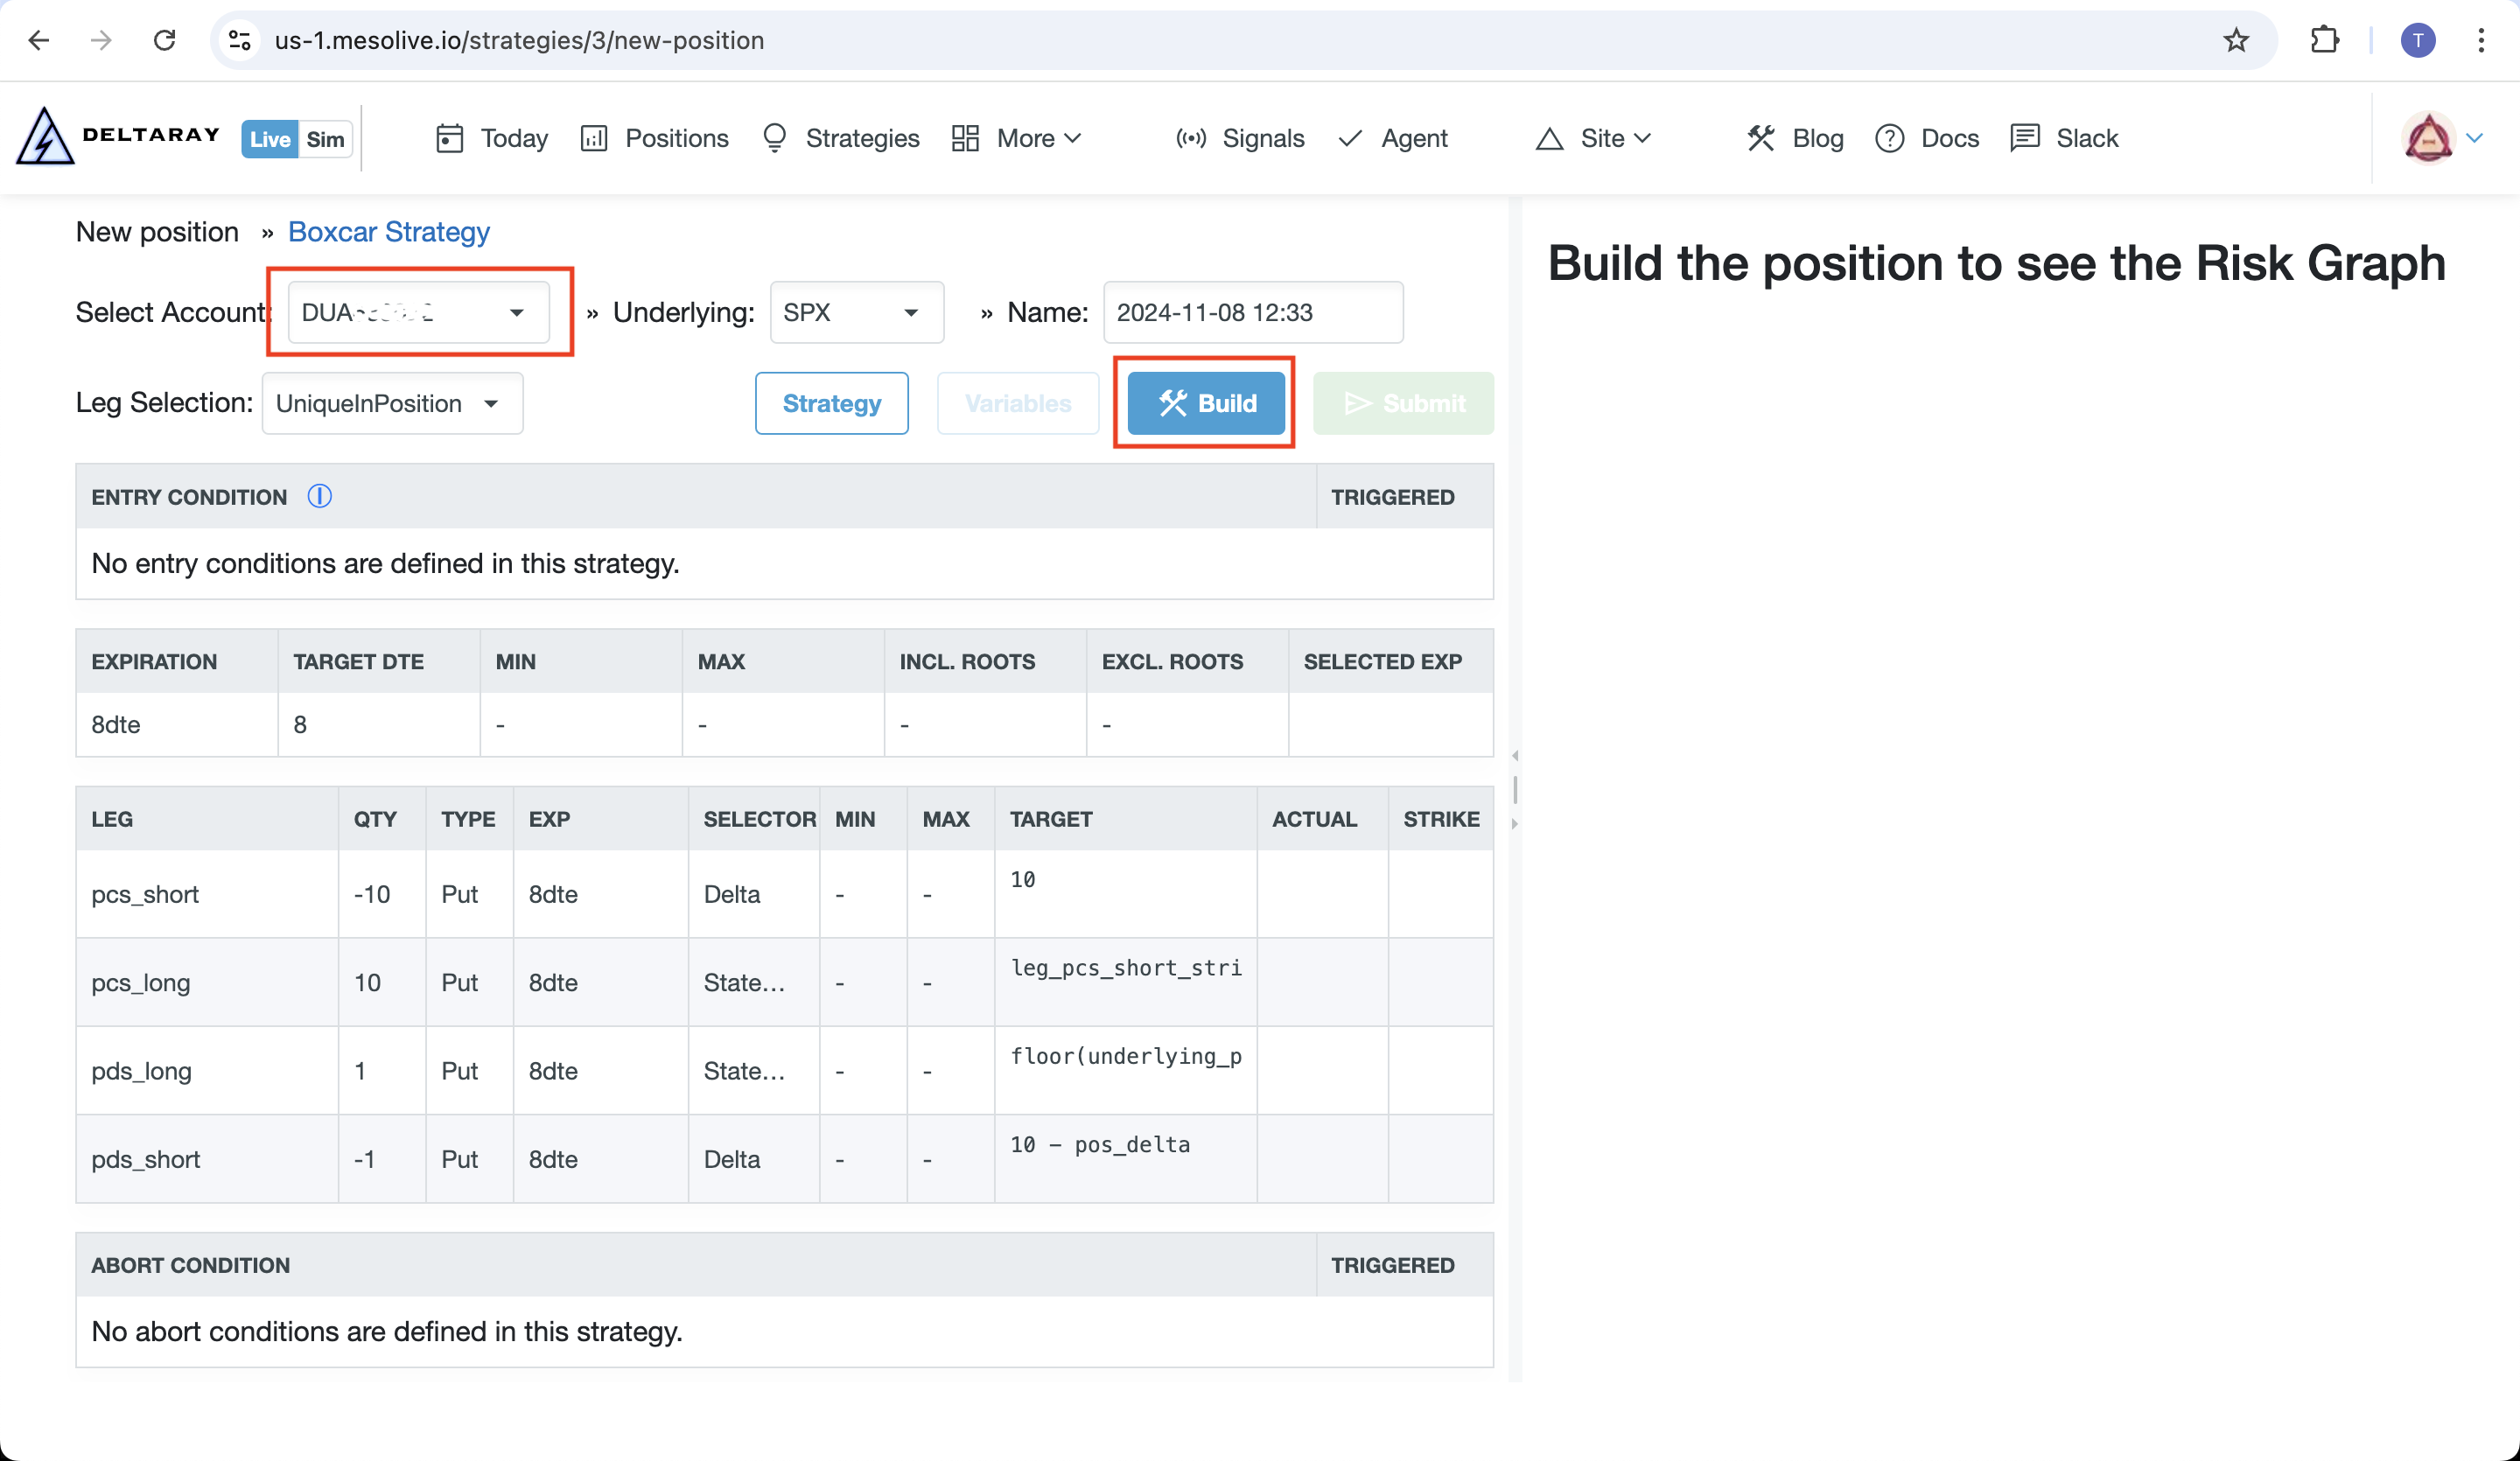Switch to the Strategy tab

tap(831, 403)
